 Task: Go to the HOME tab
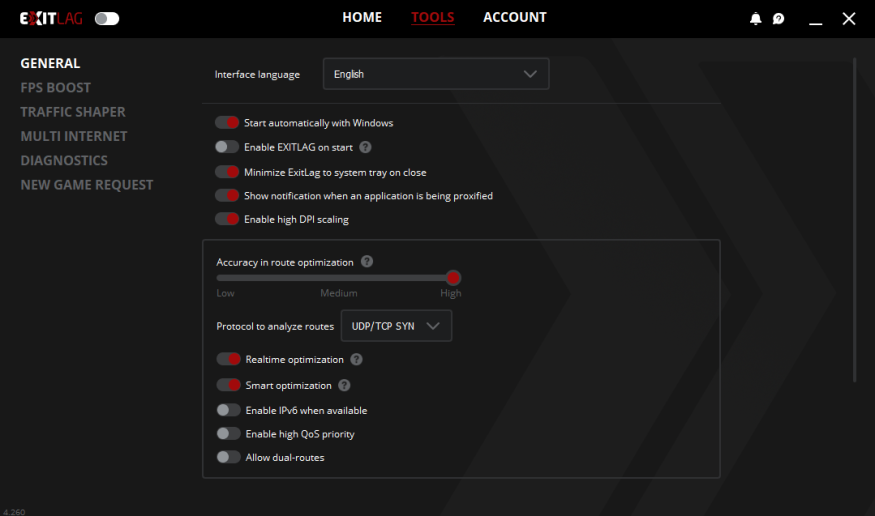(362, 17)
